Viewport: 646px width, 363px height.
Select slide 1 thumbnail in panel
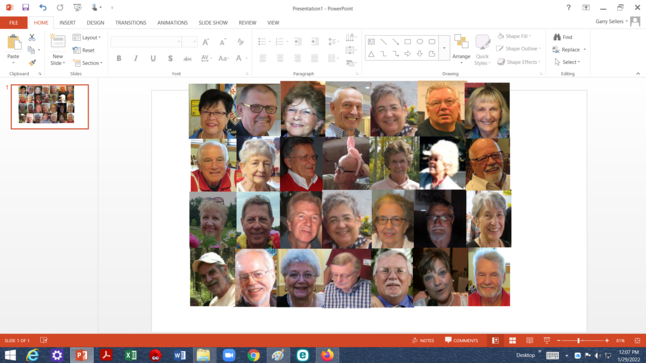(x=50, y=107)
